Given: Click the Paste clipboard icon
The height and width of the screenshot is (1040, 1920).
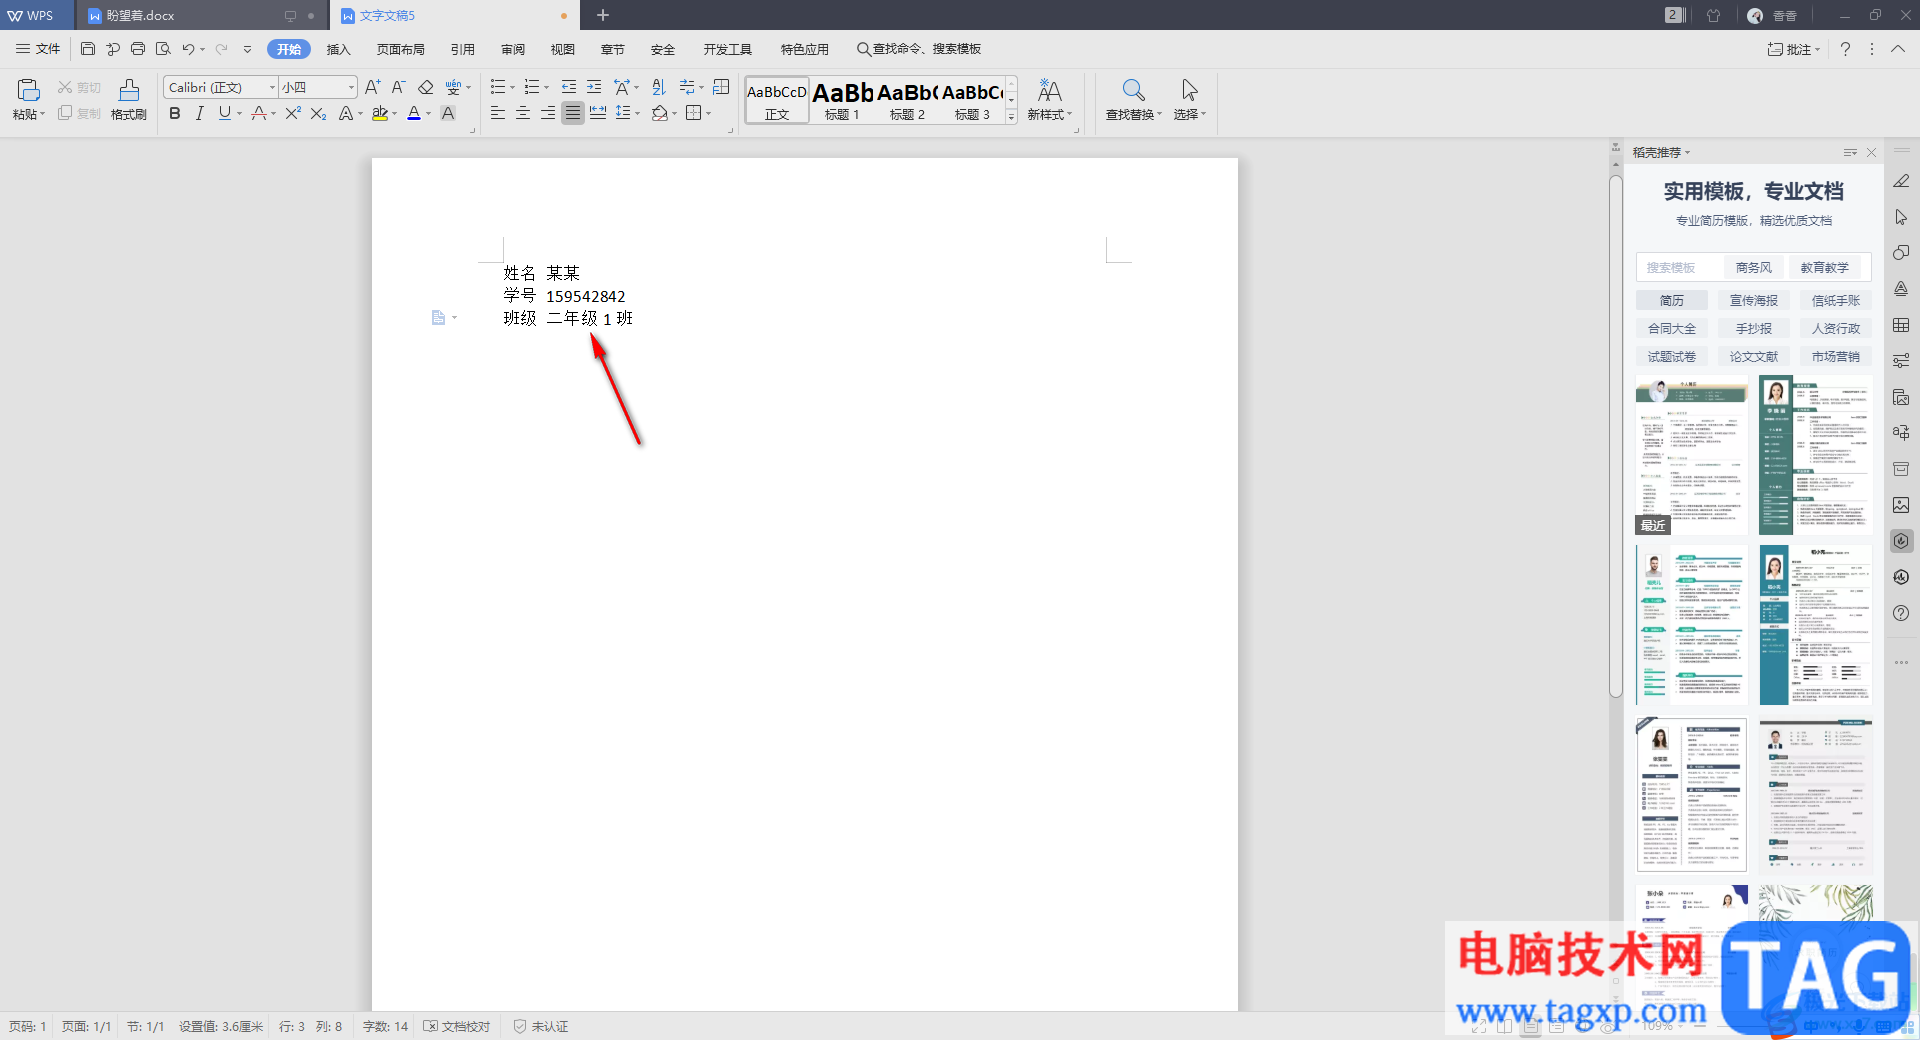Looking at the screenshot, I should tap(28, 90).
